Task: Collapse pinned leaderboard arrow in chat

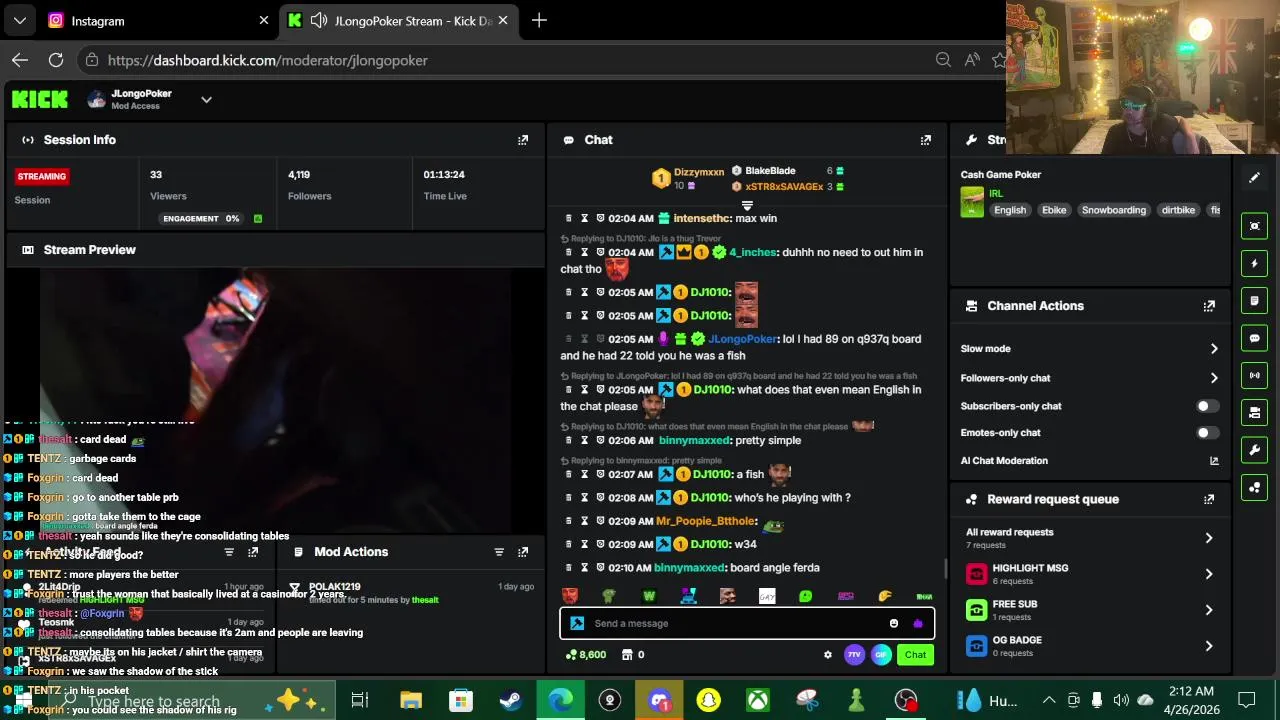Action: [x=747, y=205]
